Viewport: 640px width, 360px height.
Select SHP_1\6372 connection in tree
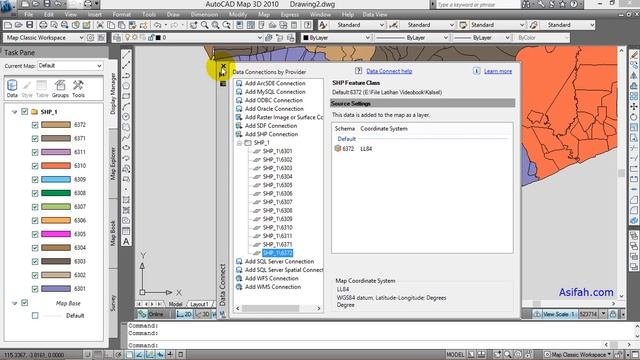coord(277,253)
